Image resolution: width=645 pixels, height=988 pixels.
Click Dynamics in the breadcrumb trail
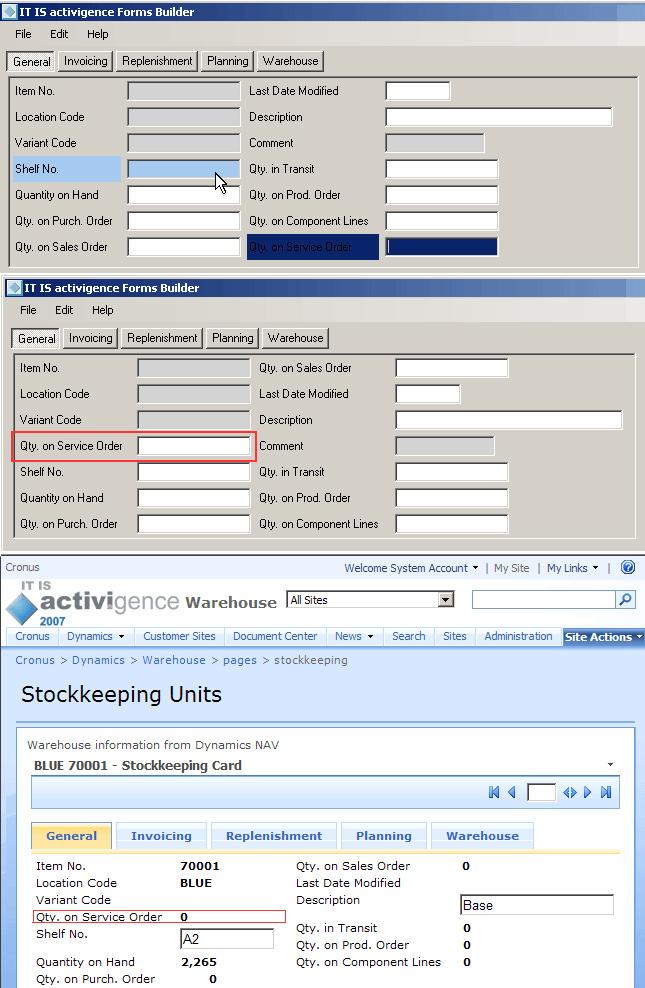pyautogui.click(x=98, y=660)
